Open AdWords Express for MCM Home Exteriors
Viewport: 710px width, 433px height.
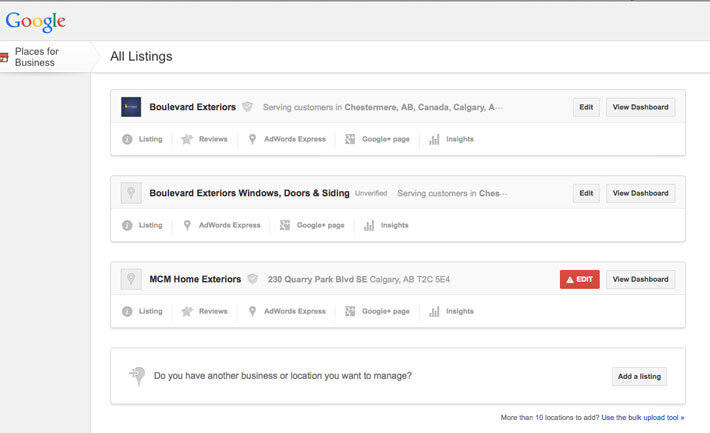[x=295, y=311]
